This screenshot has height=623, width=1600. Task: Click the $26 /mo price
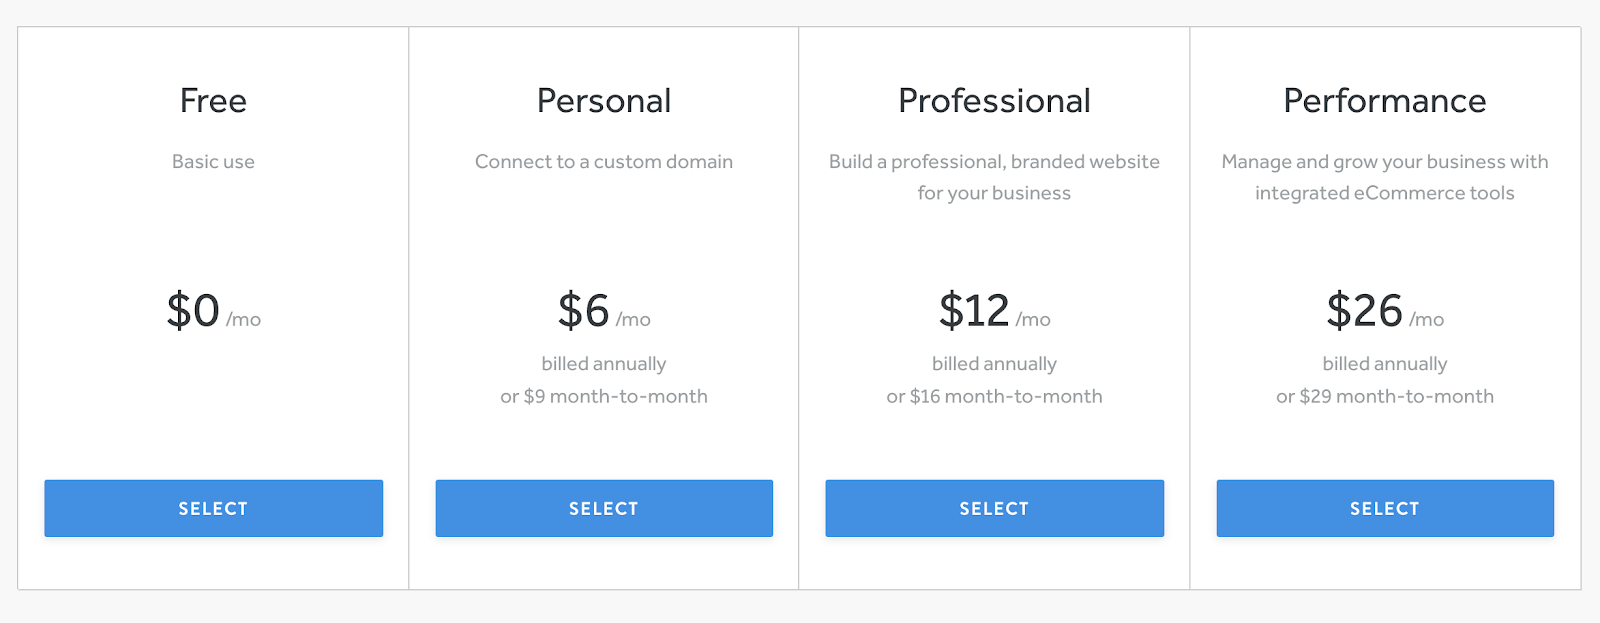click(x=1385, y=311)
